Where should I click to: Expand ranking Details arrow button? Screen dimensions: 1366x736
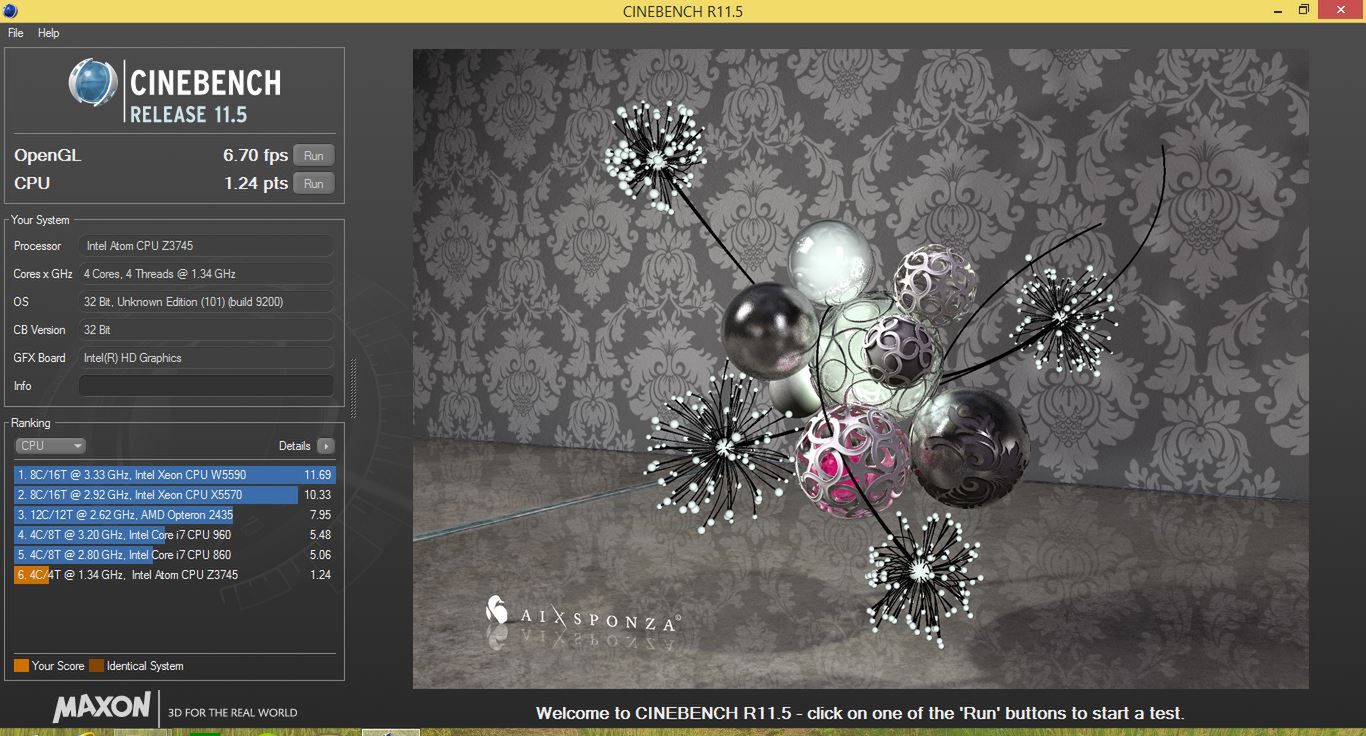(326, 446)
